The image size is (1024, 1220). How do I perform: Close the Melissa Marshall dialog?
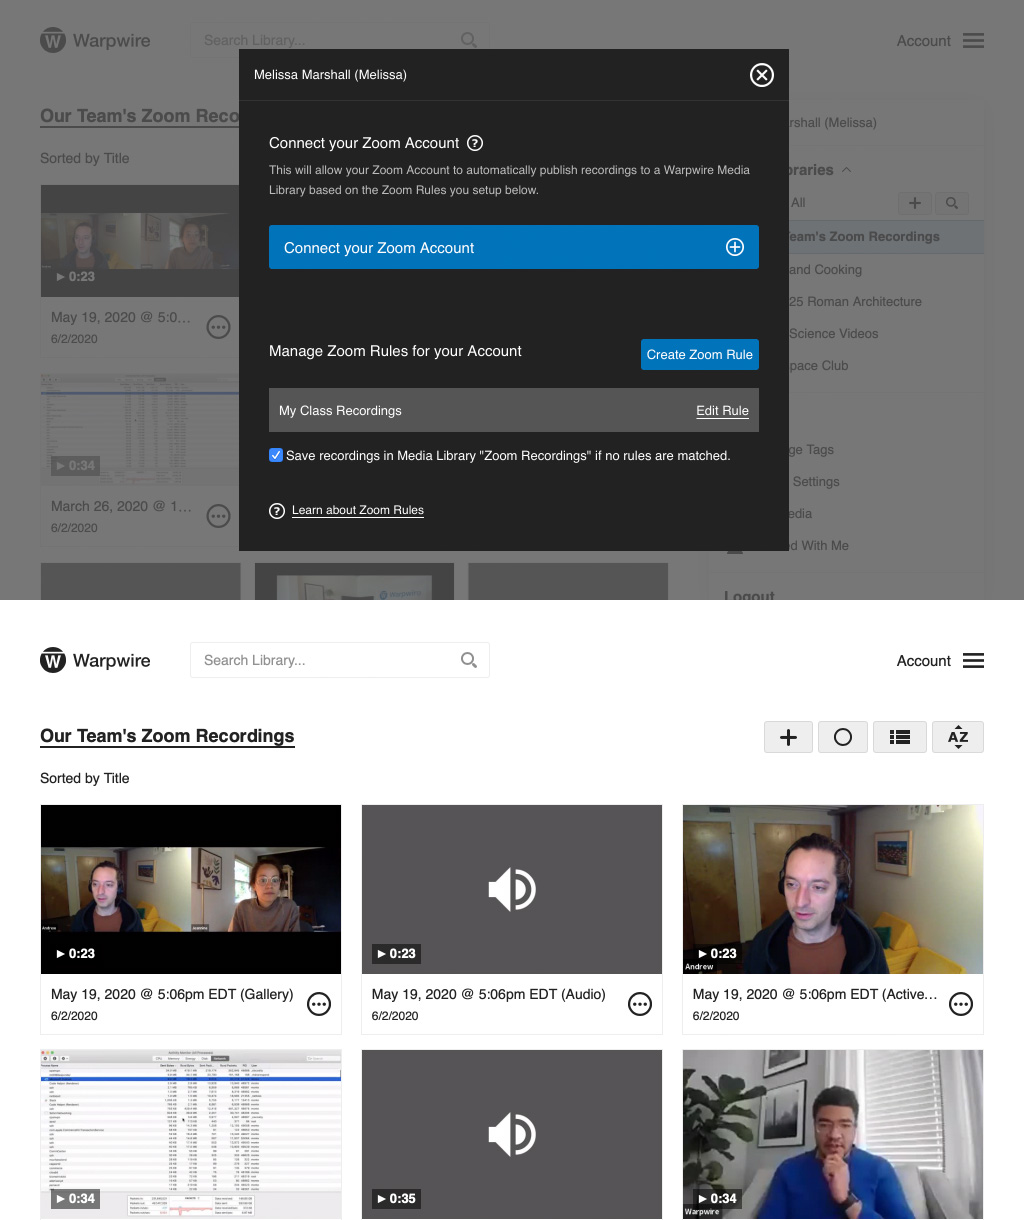point(762,75)
